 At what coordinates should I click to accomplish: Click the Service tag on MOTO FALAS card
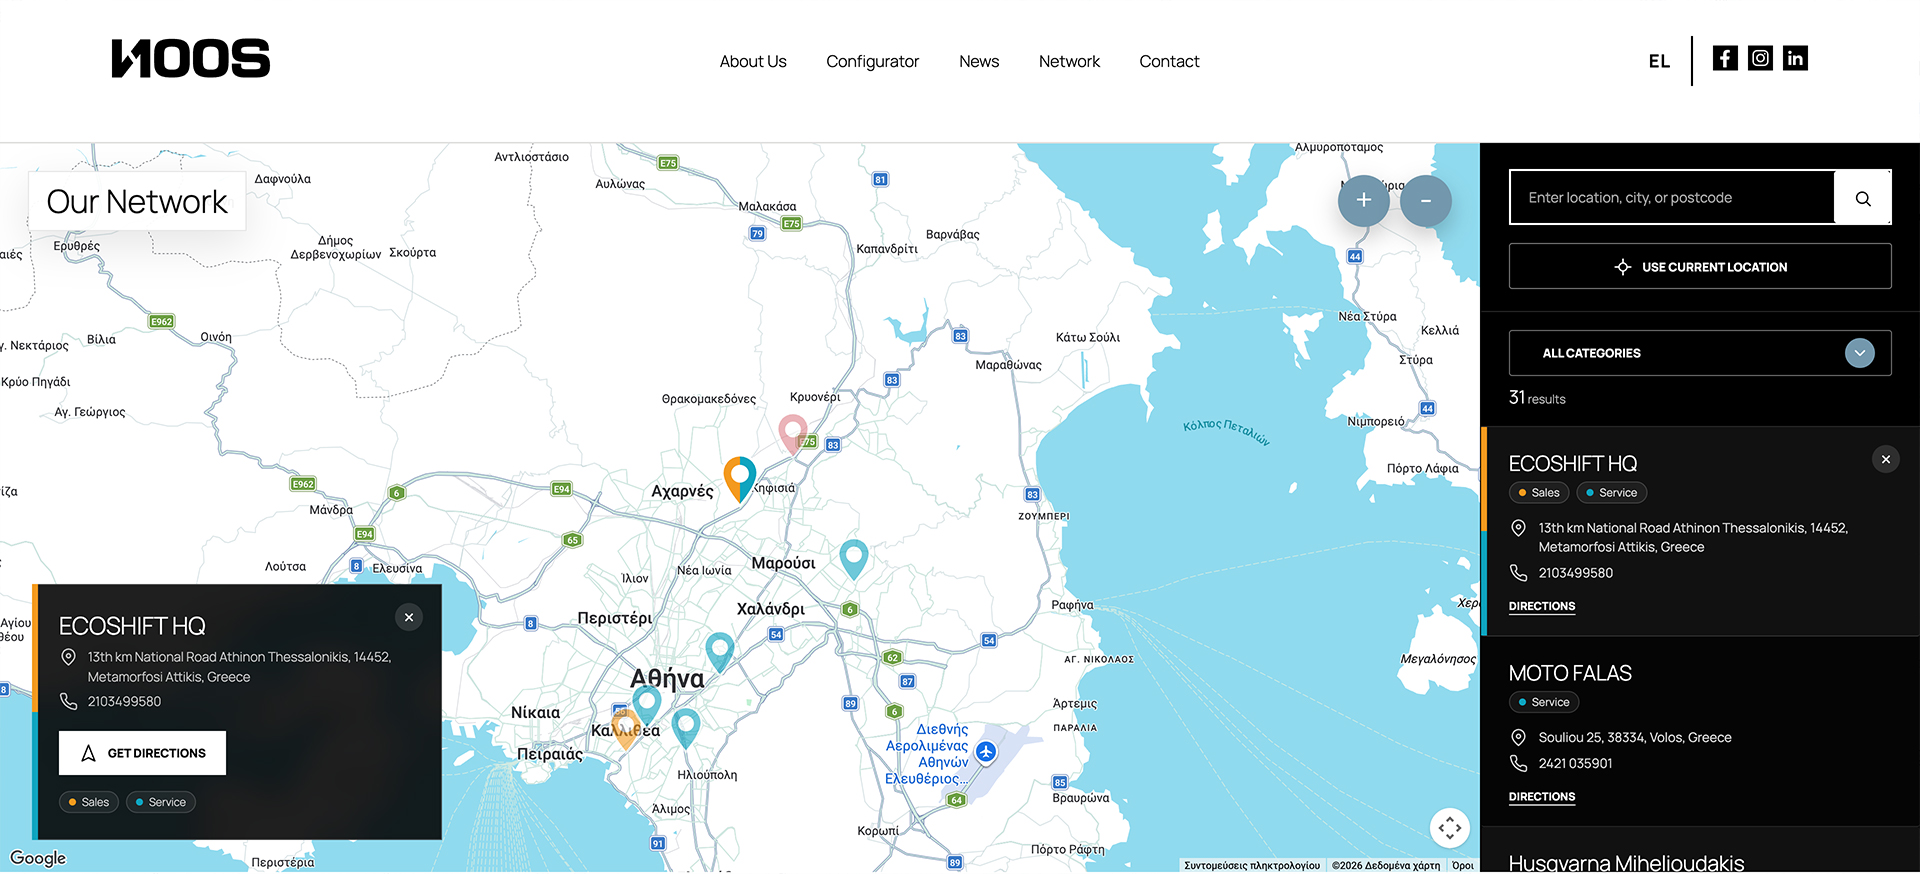click(1544, 702)
